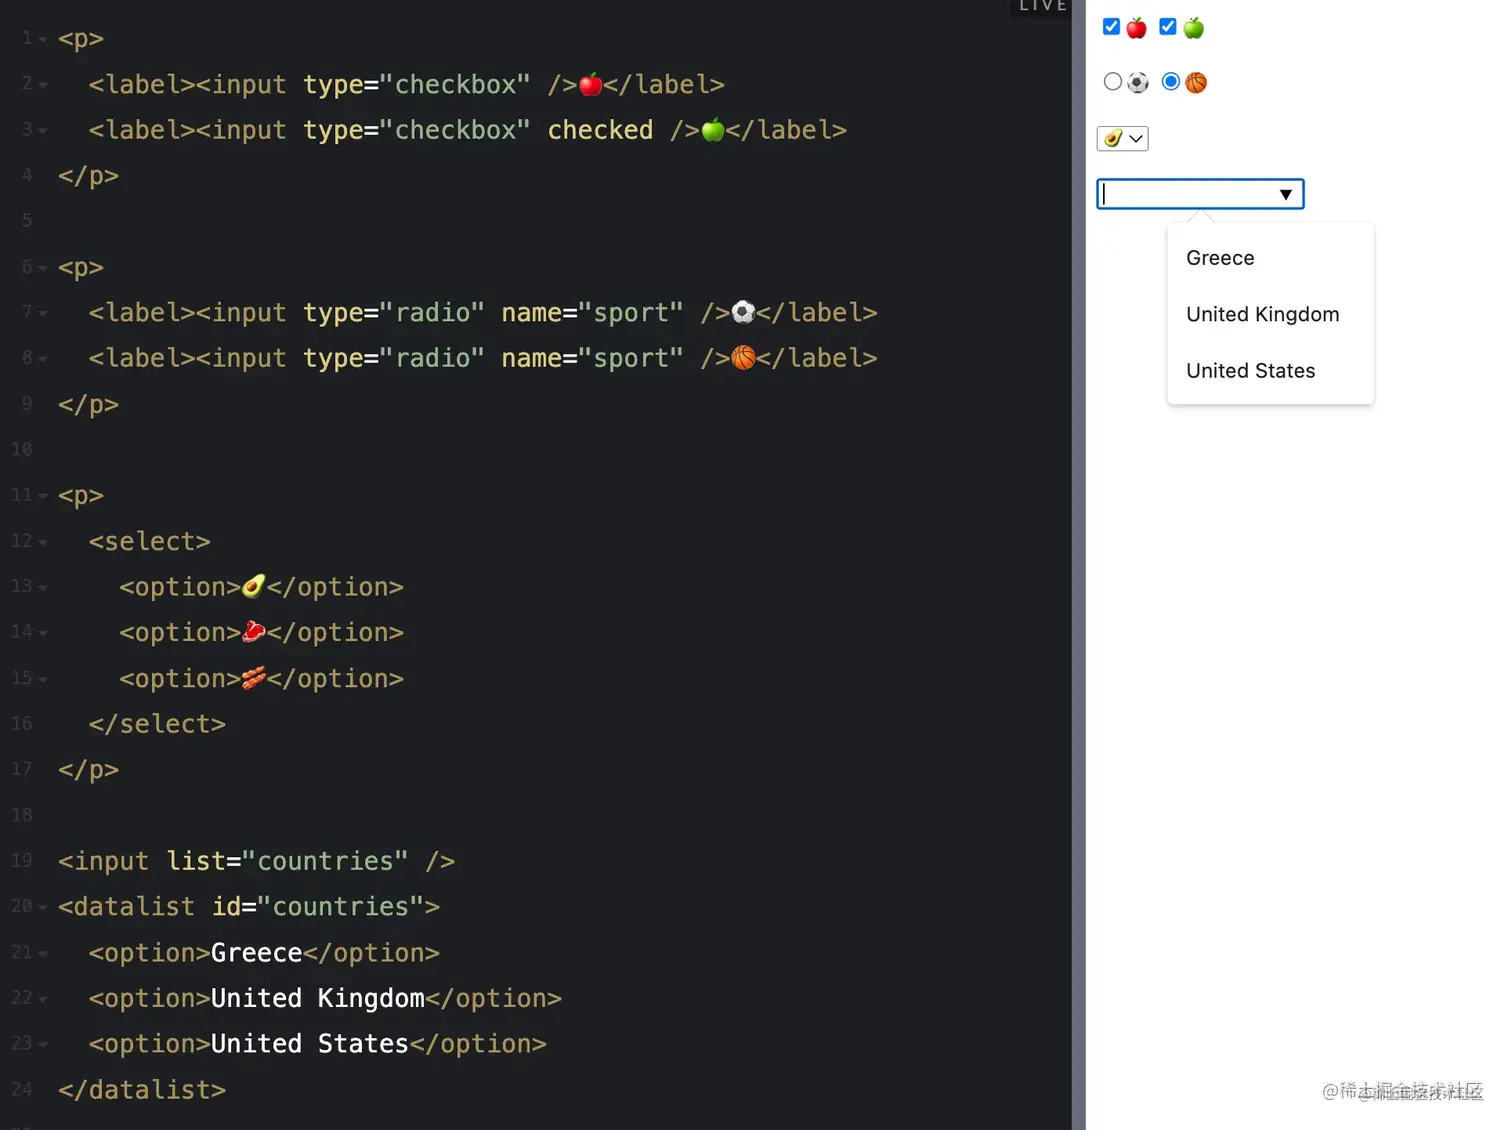The image size is (1512, 1130).
Task: Click the avocado emoji in code line 13
Action: point(254,586)
